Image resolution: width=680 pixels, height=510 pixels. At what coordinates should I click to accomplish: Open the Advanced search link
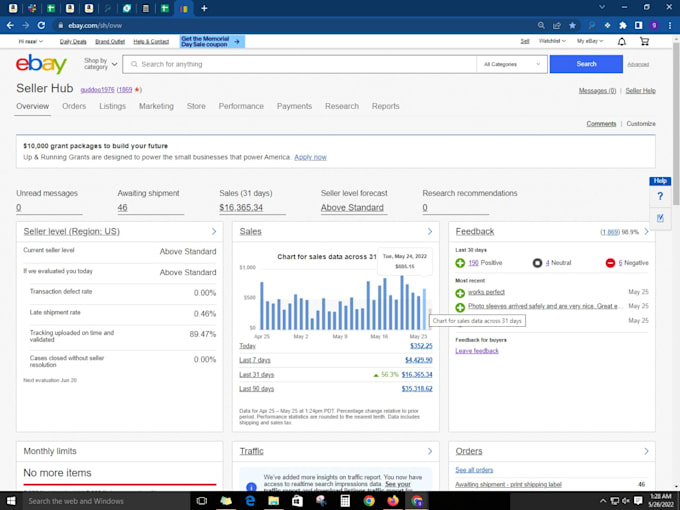[638, 64]
